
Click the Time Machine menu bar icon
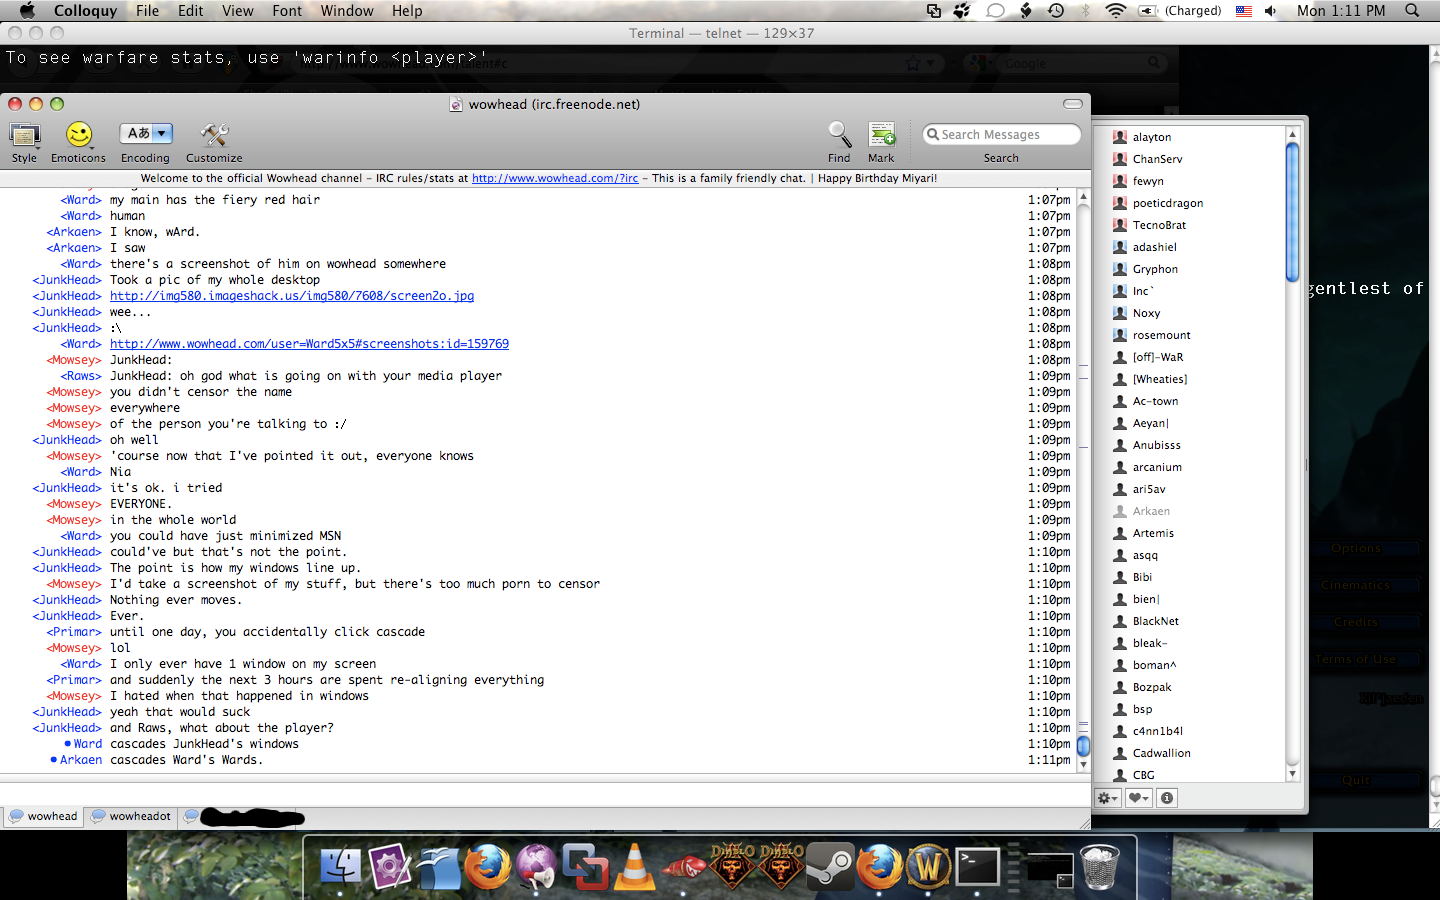pos(1056,11)
